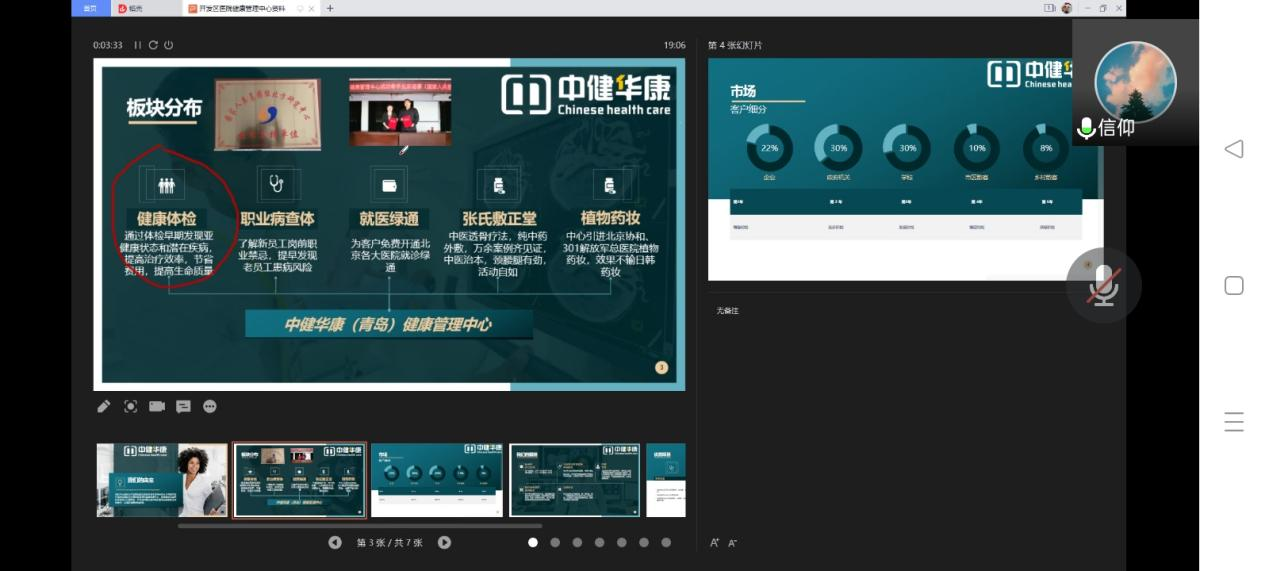1269x571 pixels.
Task: Jump to the last page indicator dot
Action: point(666,542)
